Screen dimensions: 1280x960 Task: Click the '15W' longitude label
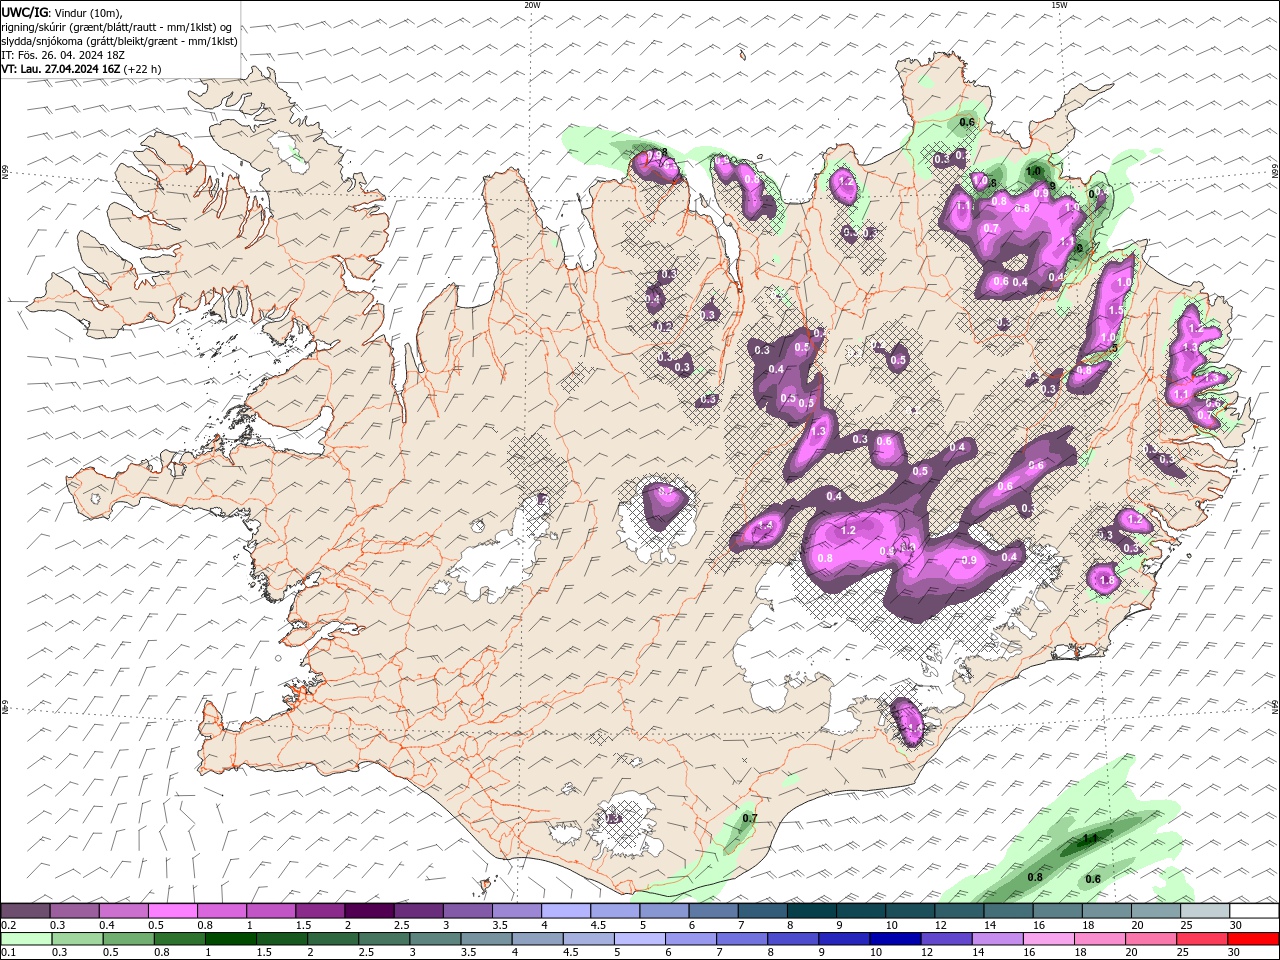tap(1058, 5)
